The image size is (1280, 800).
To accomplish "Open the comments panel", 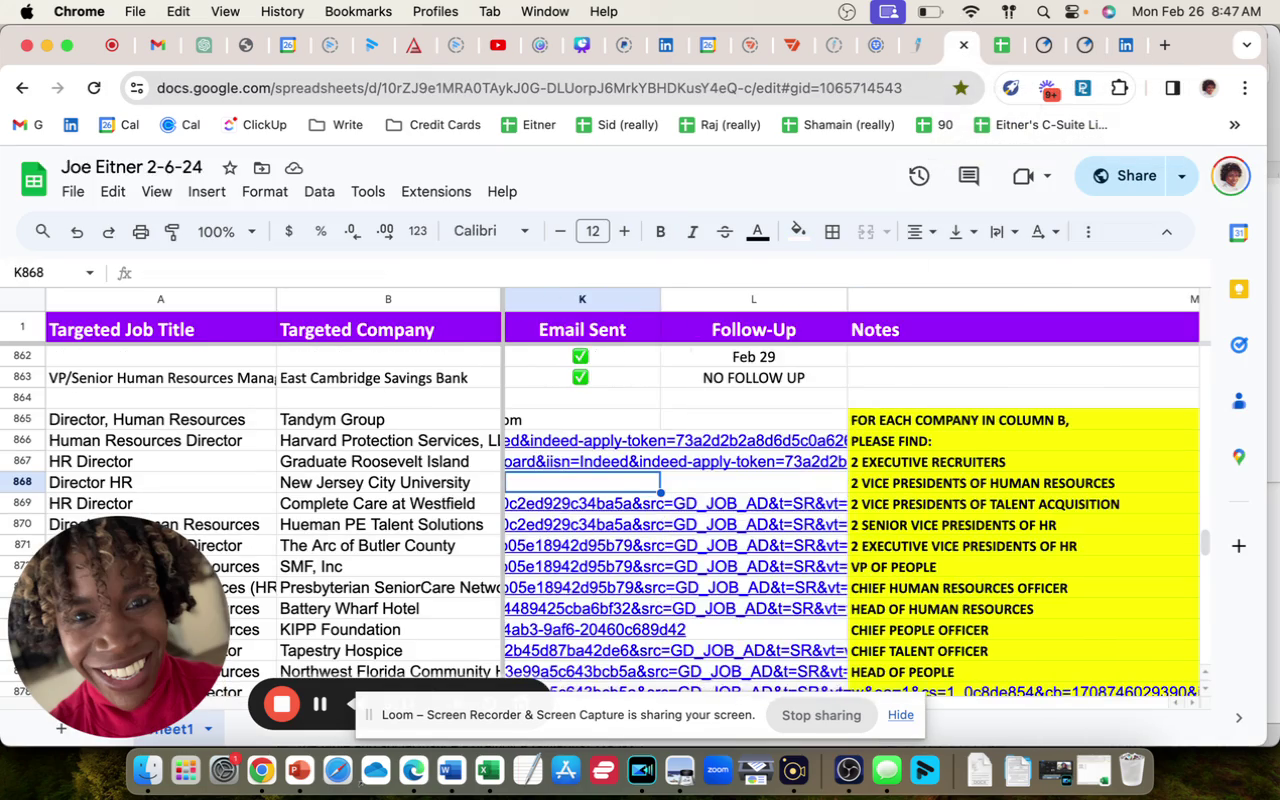I will pyautogui.click(x=968, y=176).
